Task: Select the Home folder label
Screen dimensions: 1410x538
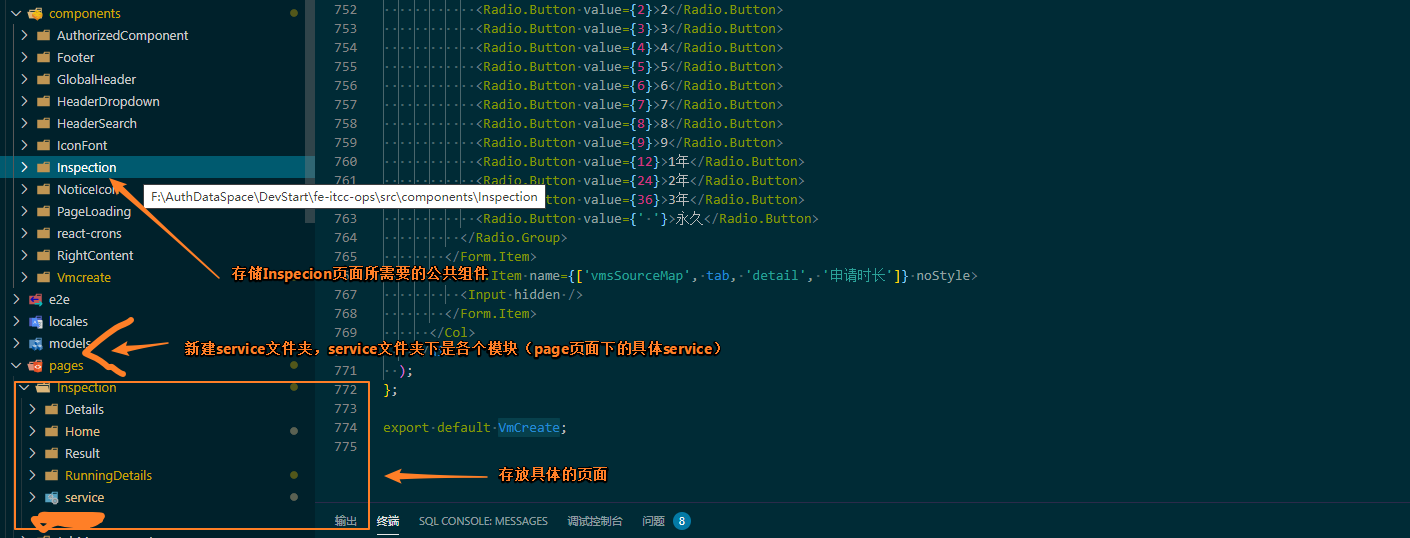Action: (82, 431)
